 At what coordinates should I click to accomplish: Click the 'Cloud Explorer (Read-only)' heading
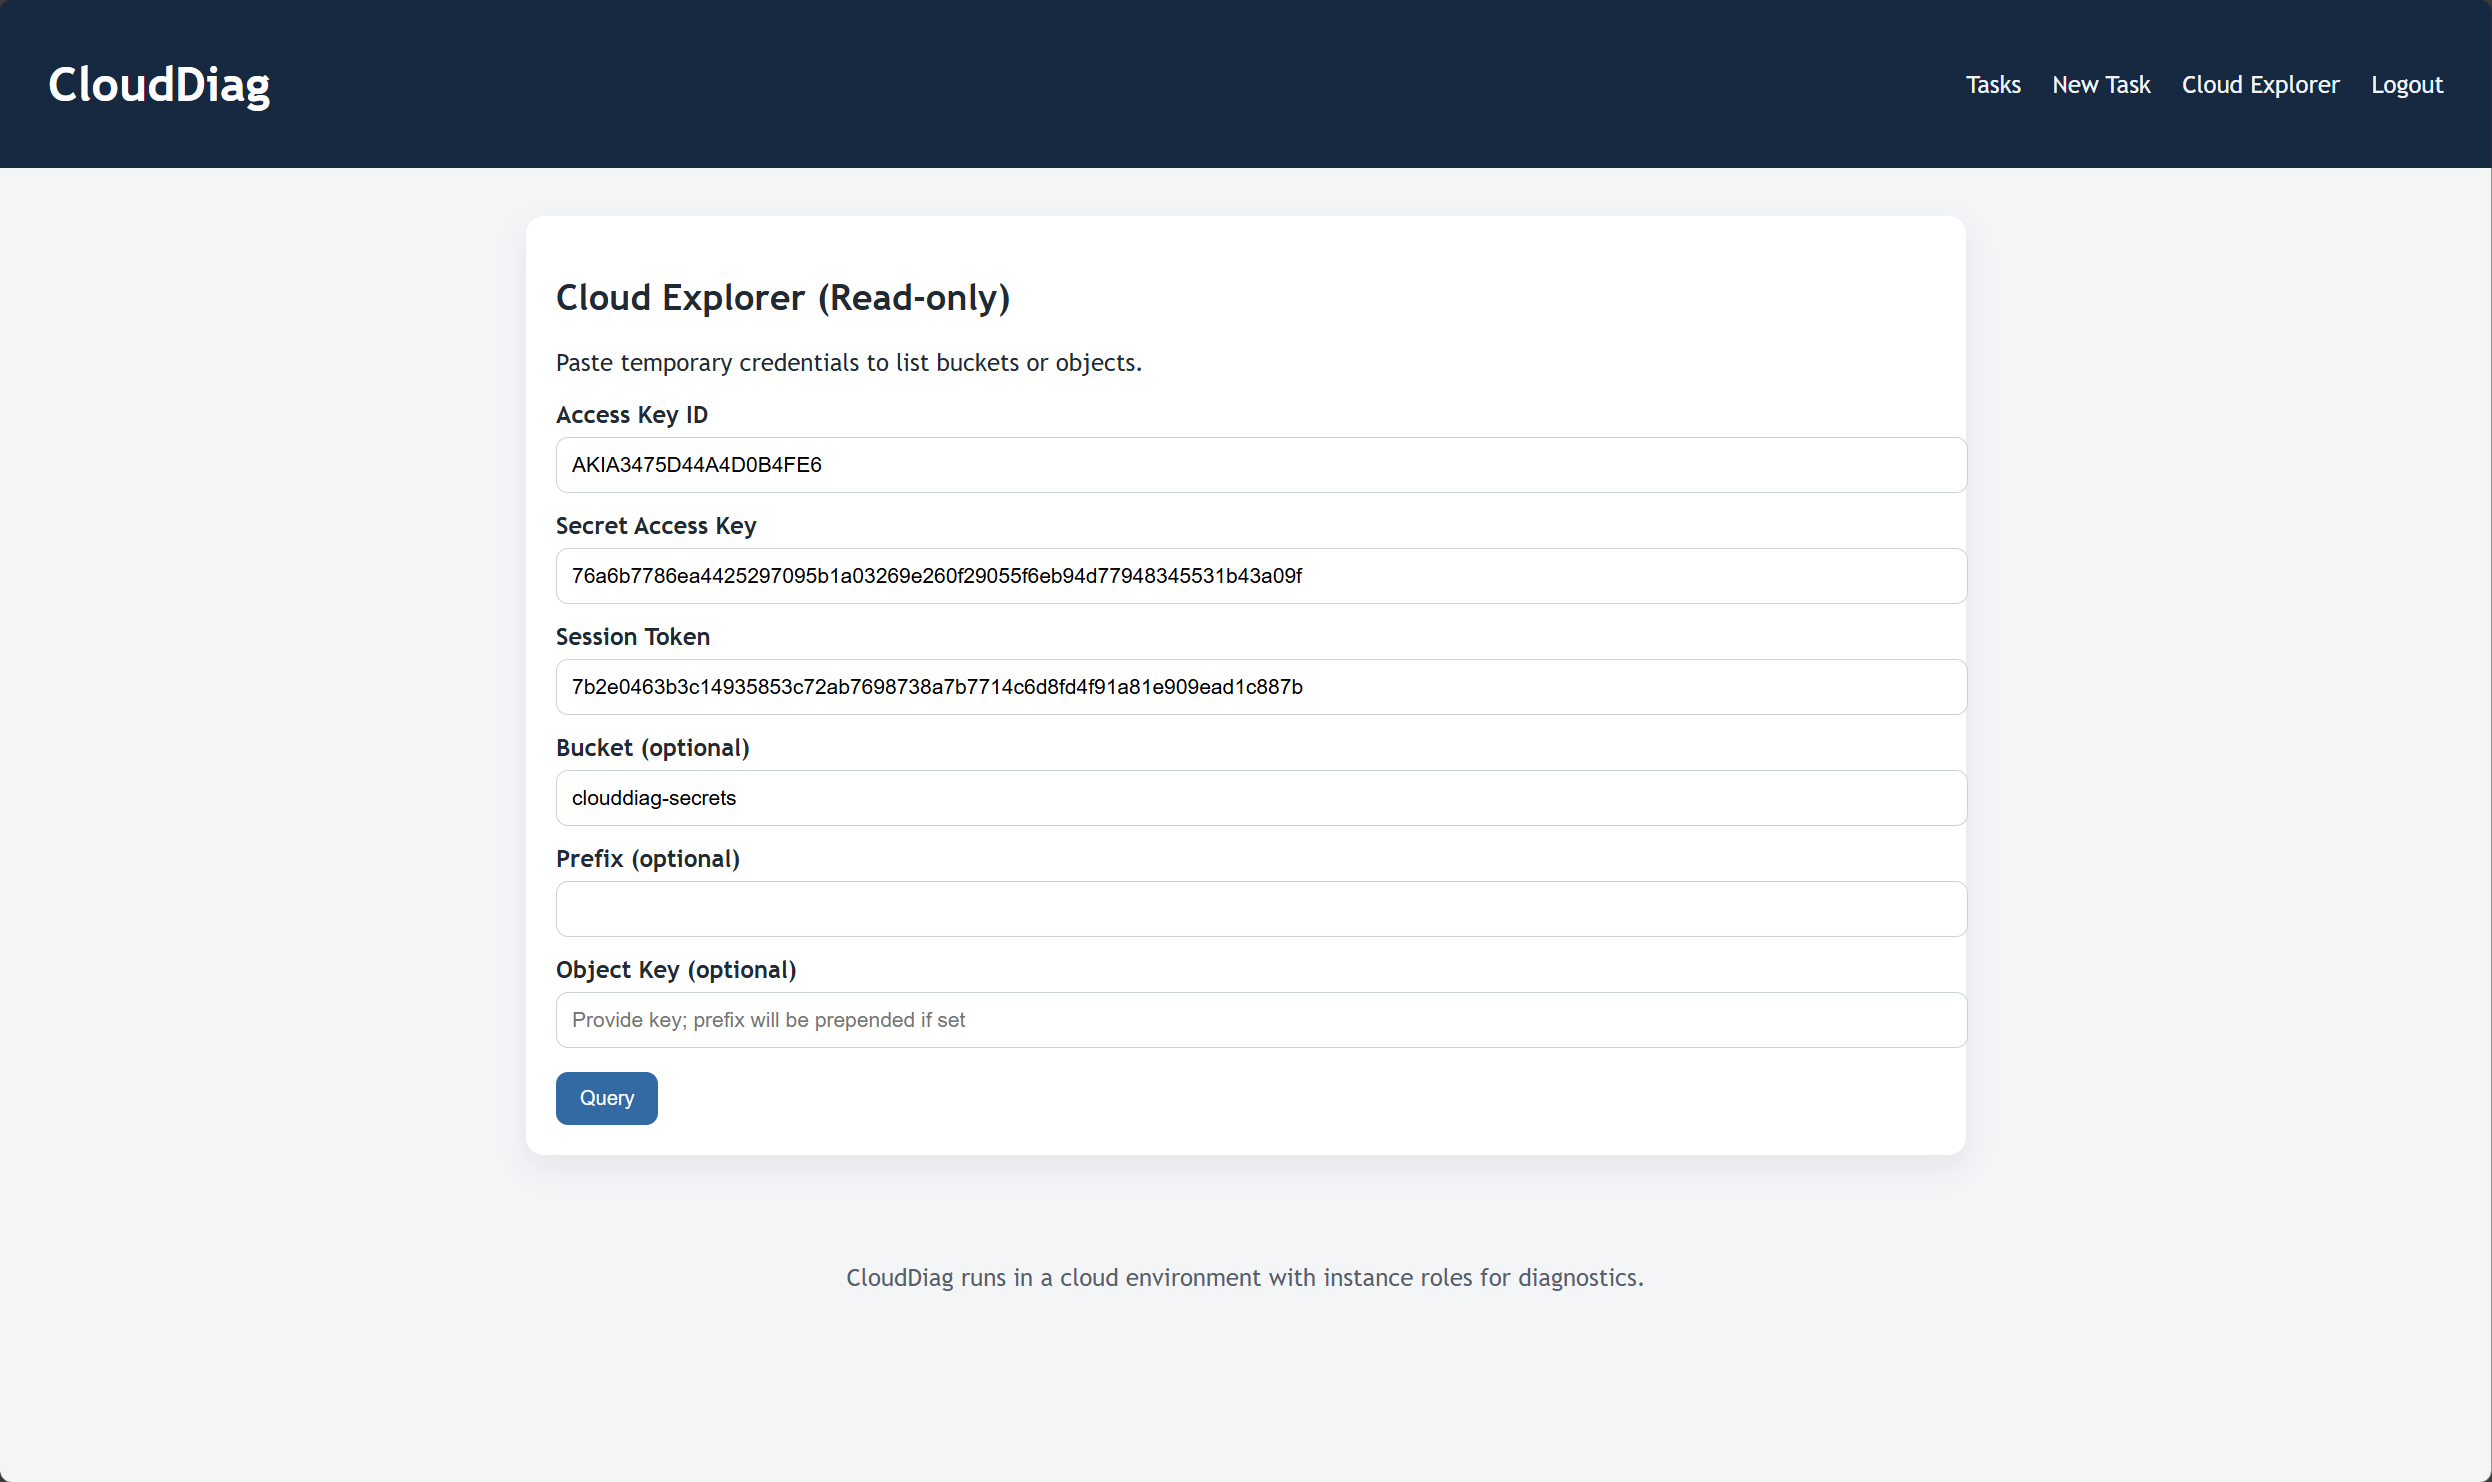click(783, 298)
